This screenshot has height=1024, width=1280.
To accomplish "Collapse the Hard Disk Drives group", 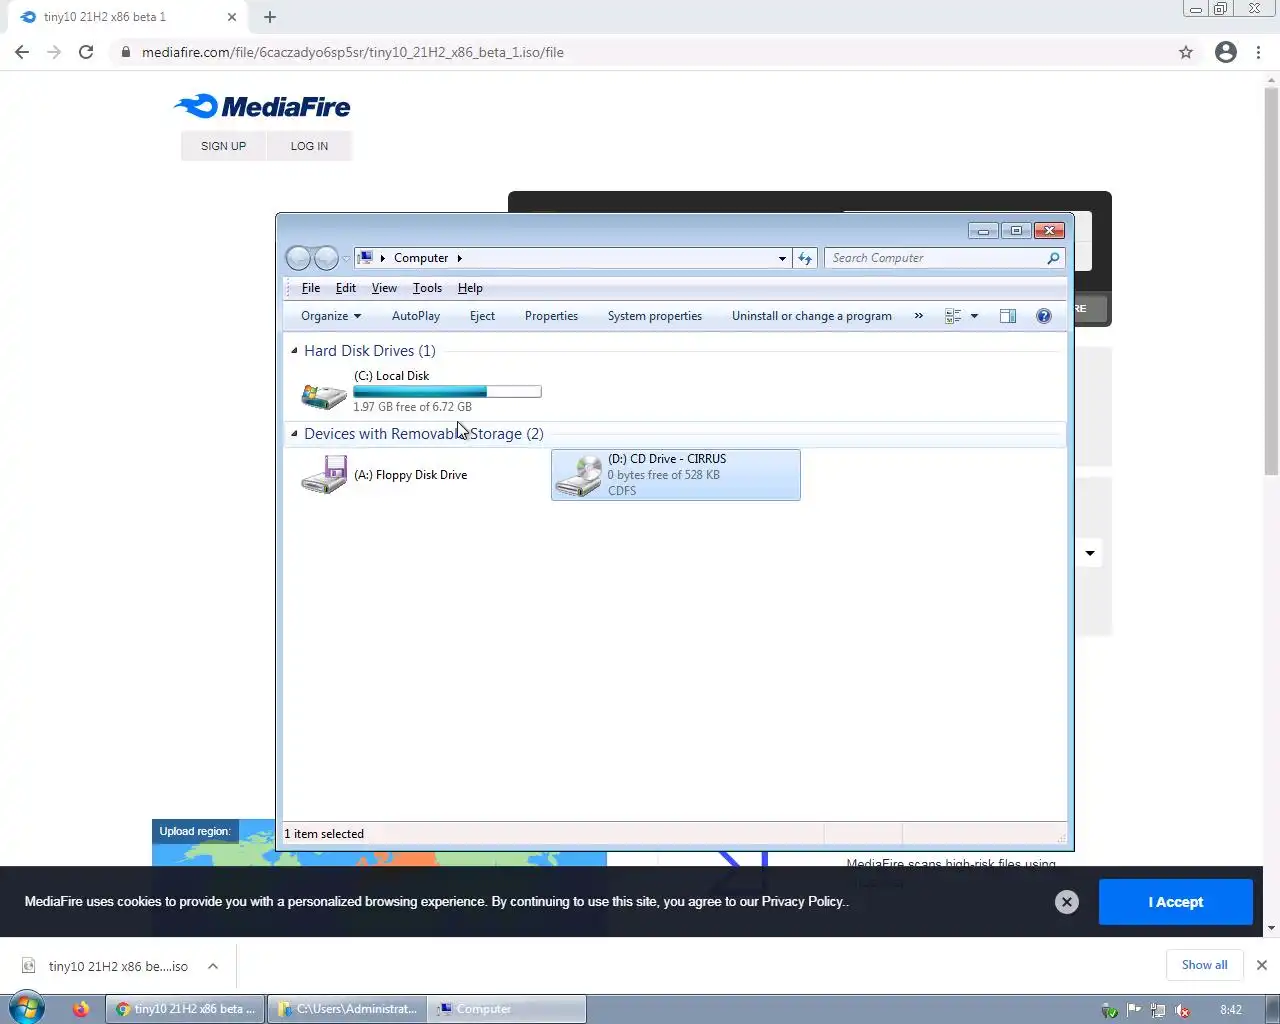I will [294, 351].
